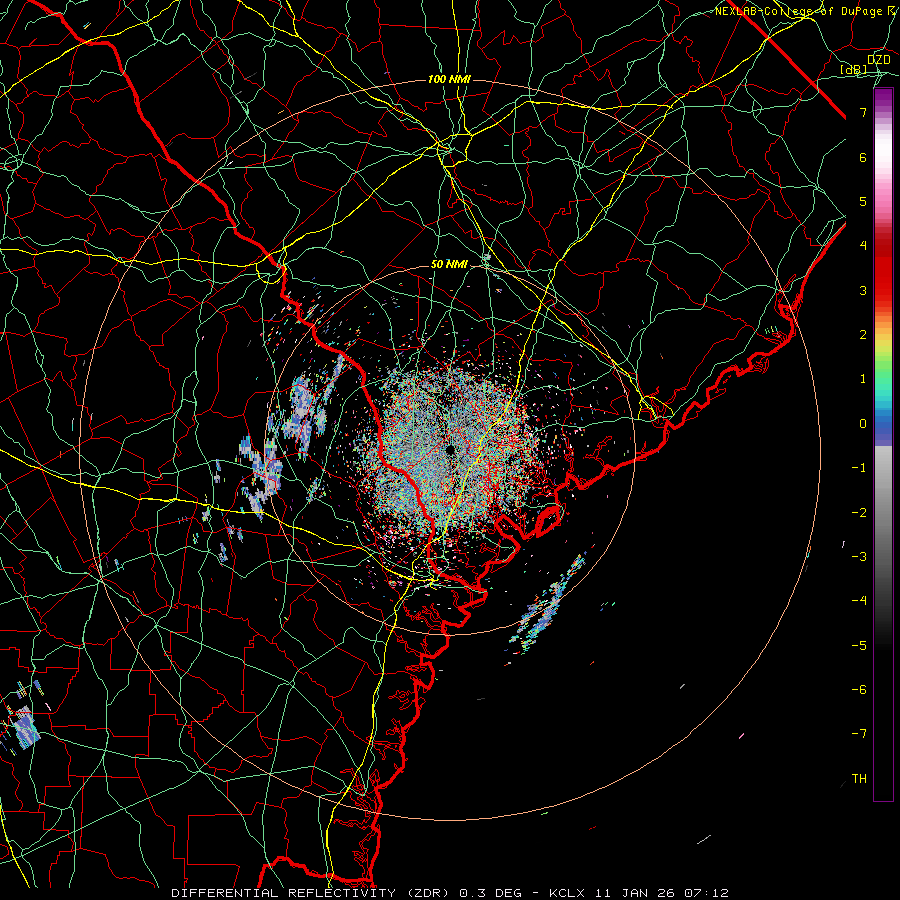Click the scale value "0" on legend
This screenshot has height=900, width=900.
coord(863,424)
